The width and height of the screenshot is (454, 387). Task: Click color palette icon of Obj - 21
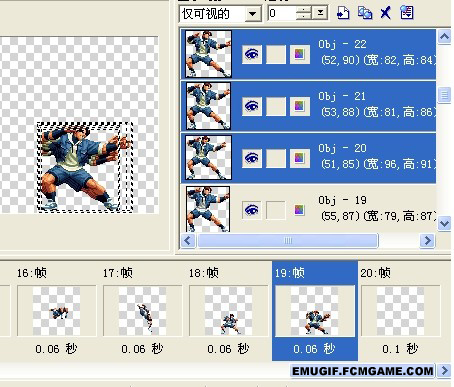pyautogui.click(x=299, y=106)
